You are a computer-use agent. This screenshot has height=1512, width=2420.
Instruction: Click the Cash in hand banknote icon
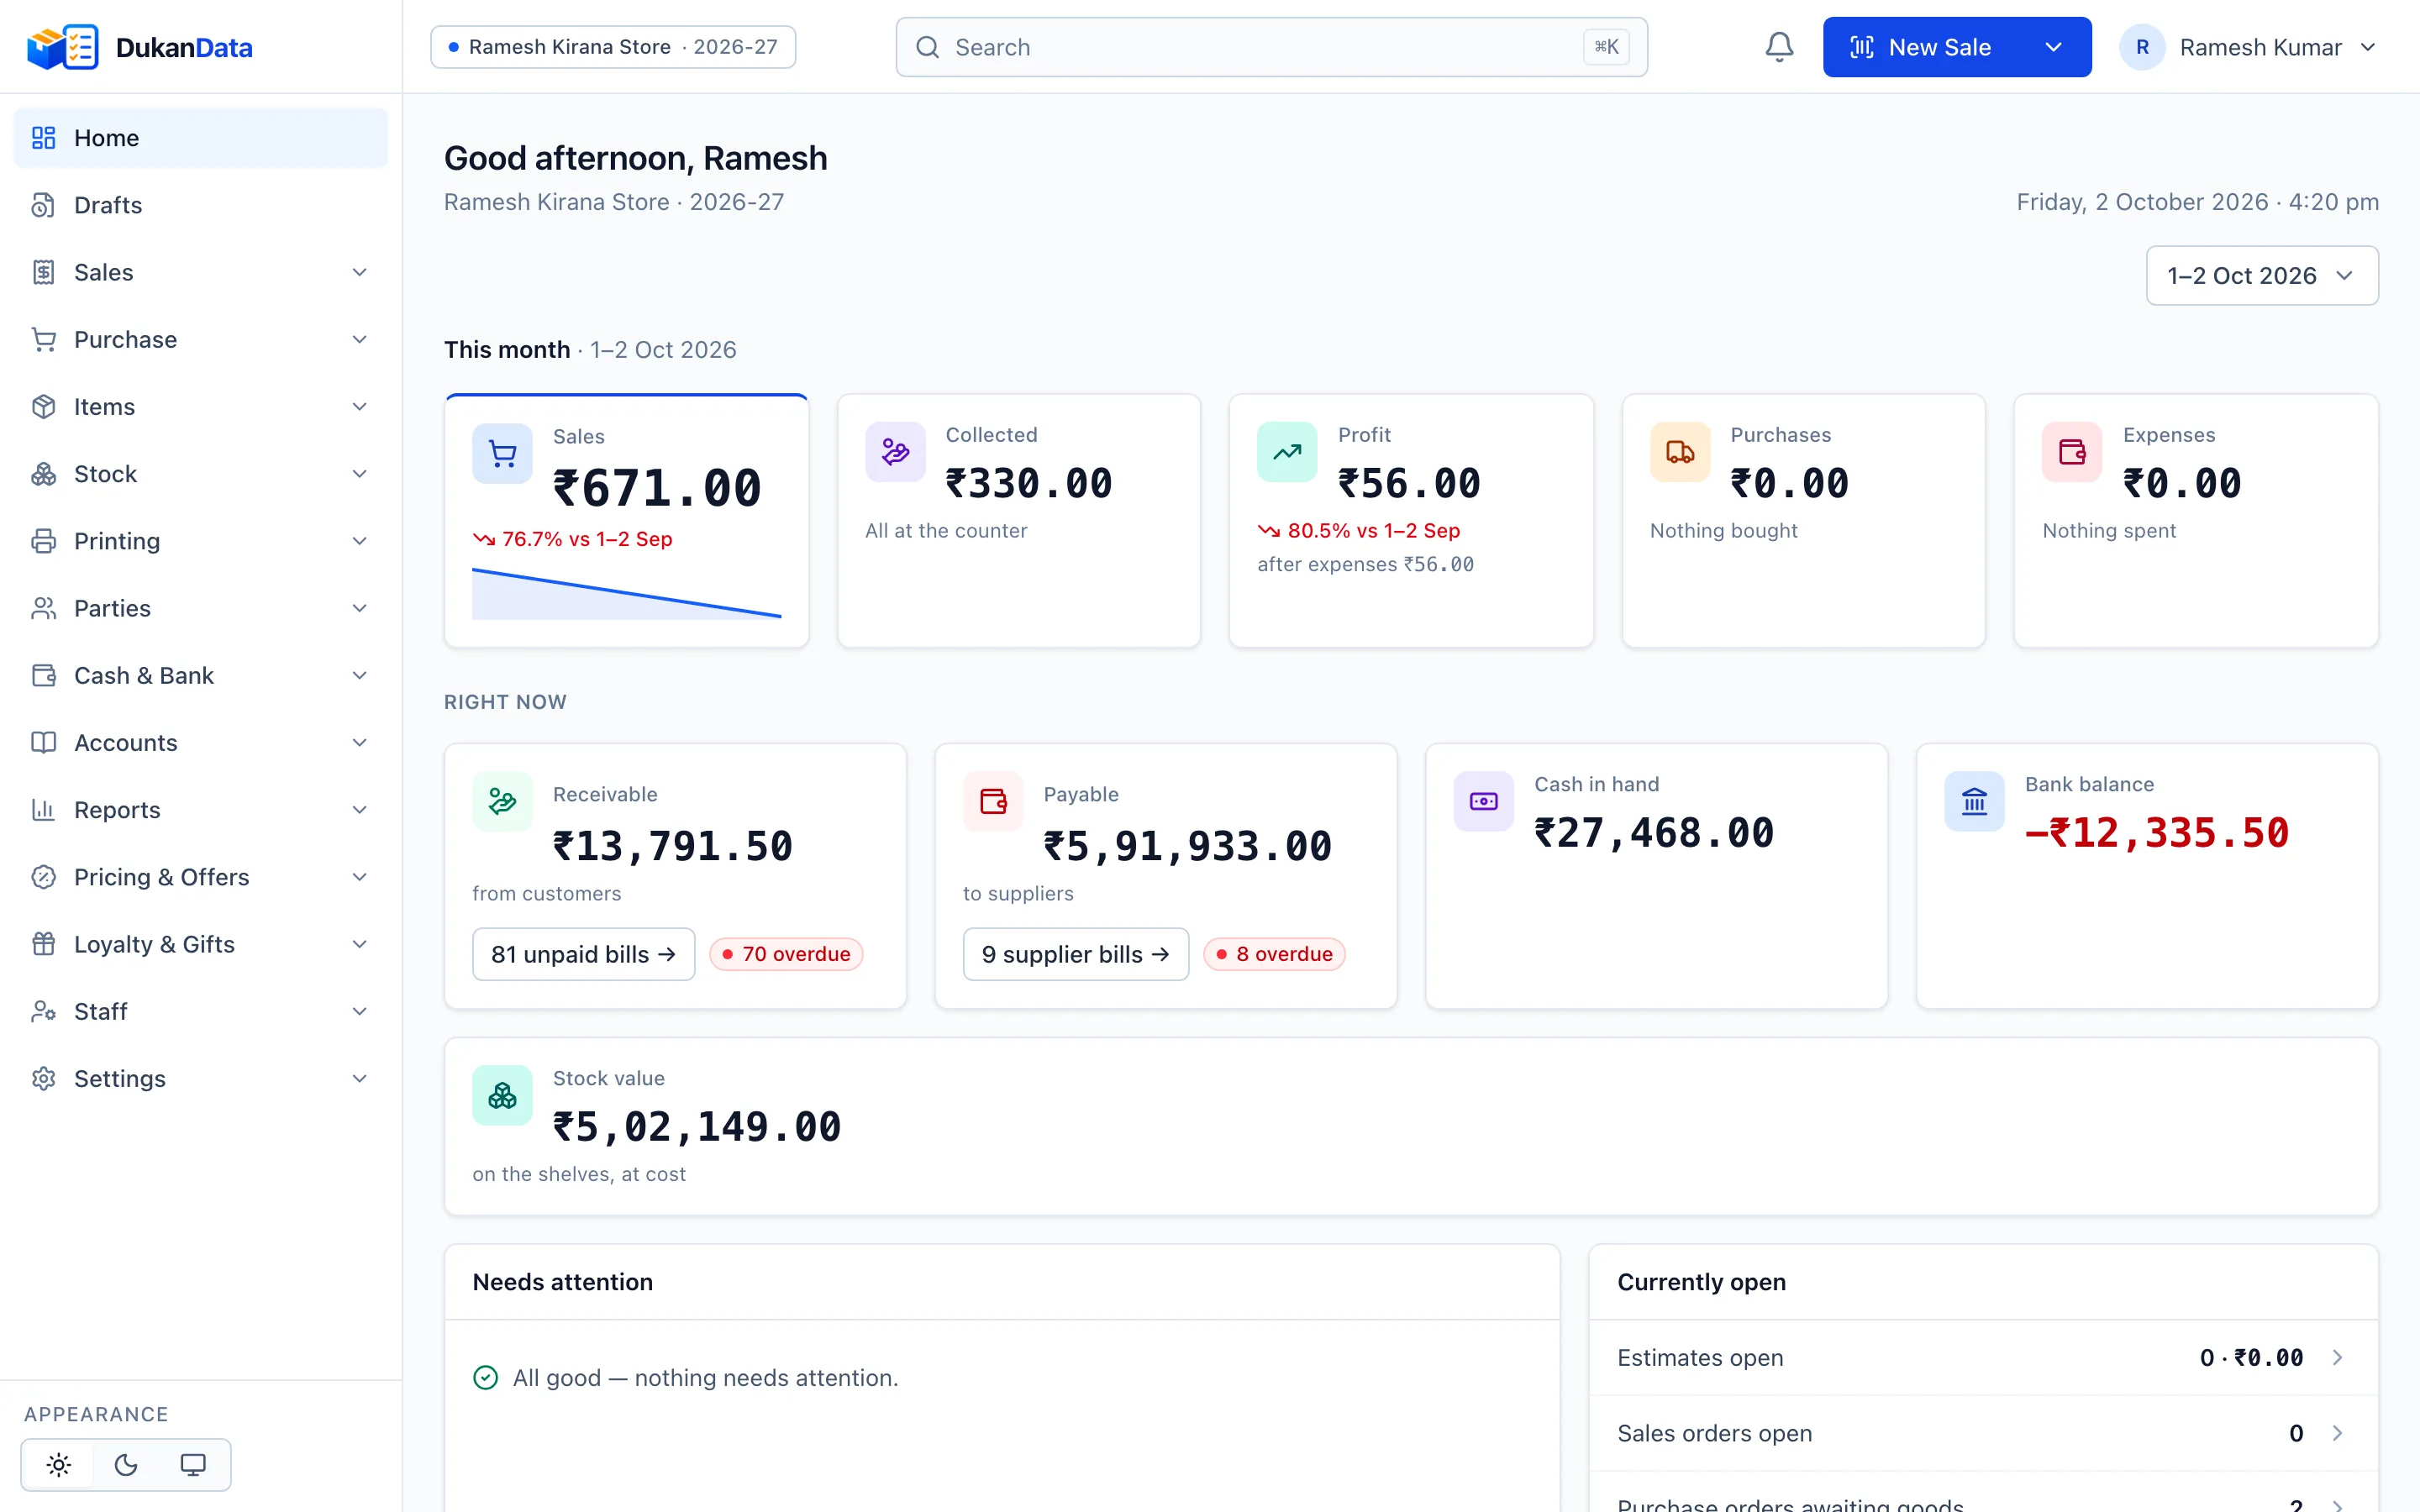[x=1484, y=801]
